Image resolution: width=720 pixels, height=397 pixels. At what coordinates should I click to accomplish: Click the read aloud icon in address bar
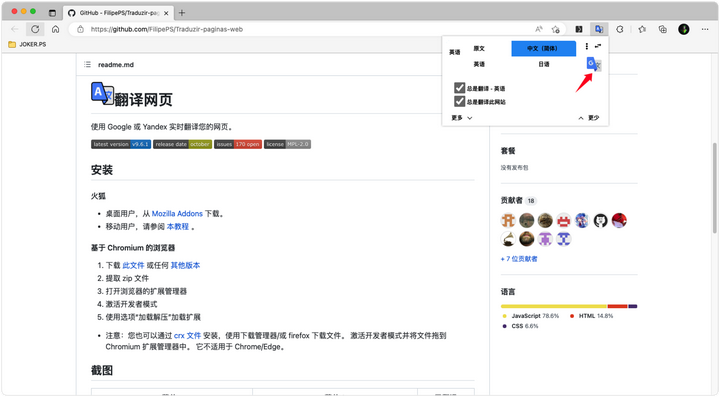[x=539, y=29]
